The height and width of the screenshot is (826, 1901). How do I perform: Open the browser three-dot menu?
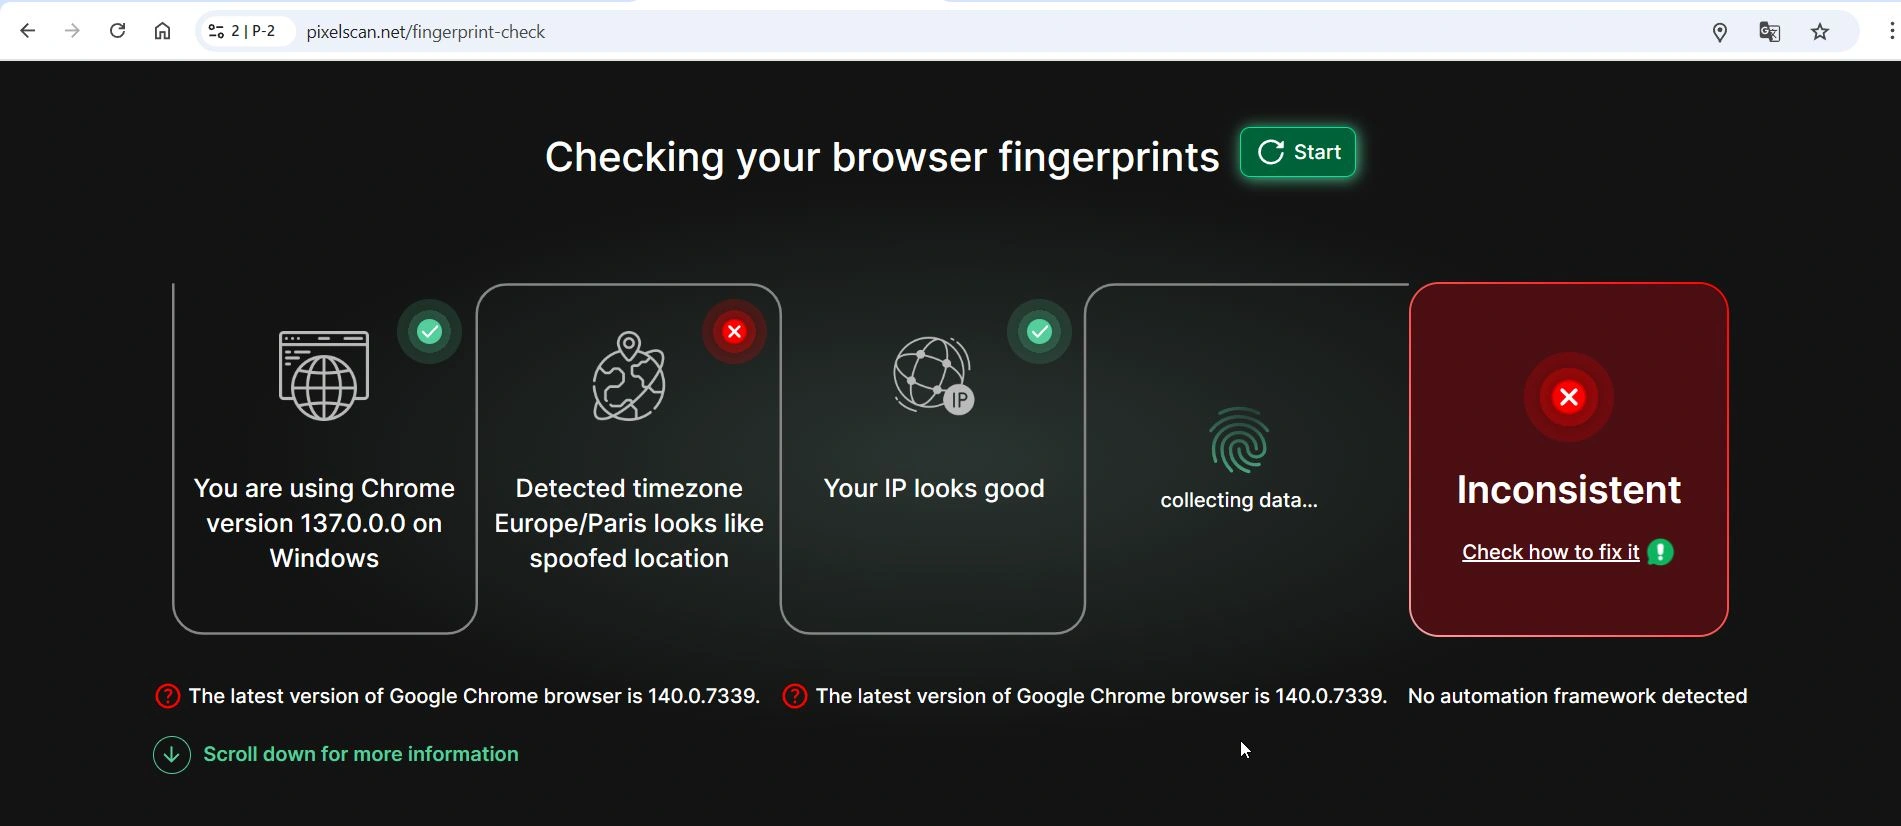(1890, 32)
